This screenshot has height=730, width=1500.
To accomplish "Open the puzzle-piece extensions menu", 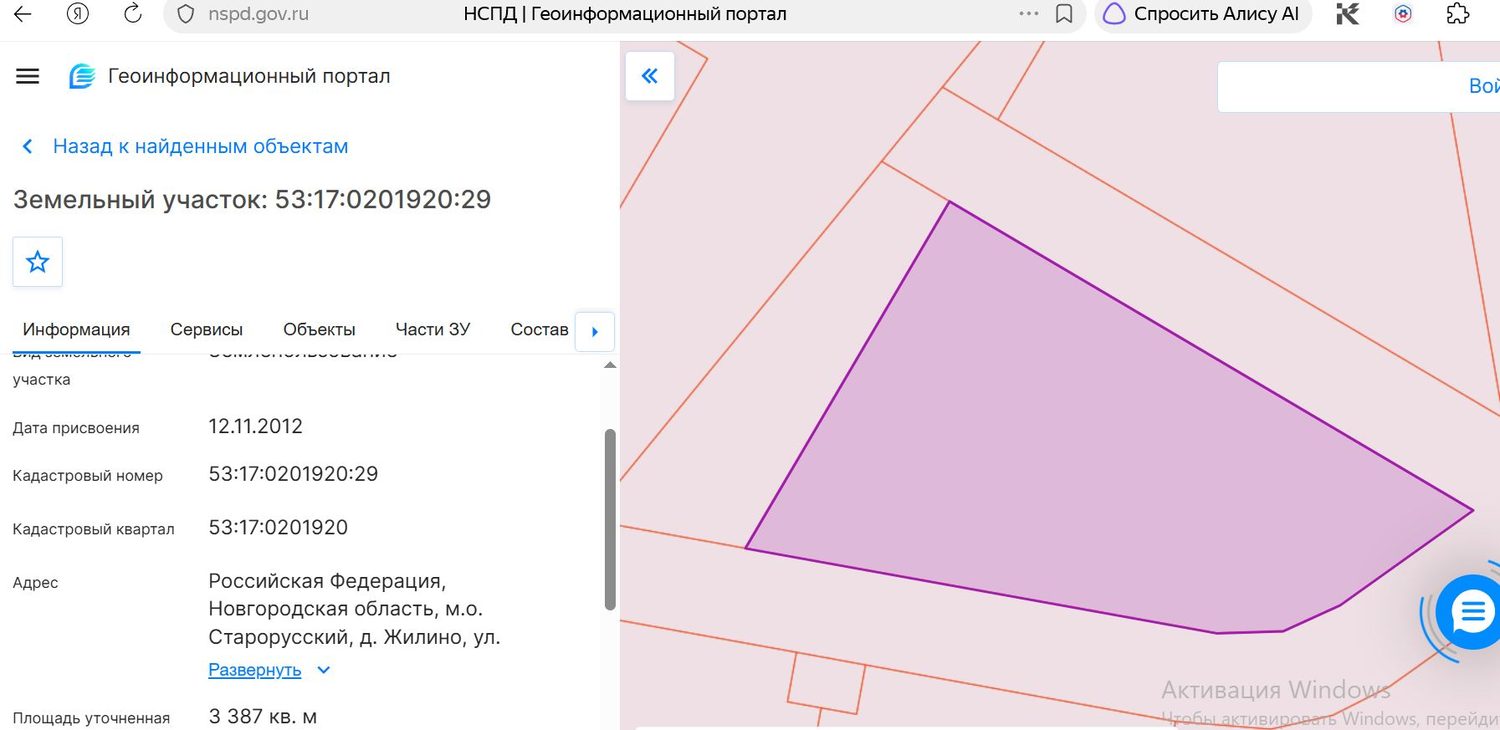I will pyautogui.click(x=1458, y=14).
